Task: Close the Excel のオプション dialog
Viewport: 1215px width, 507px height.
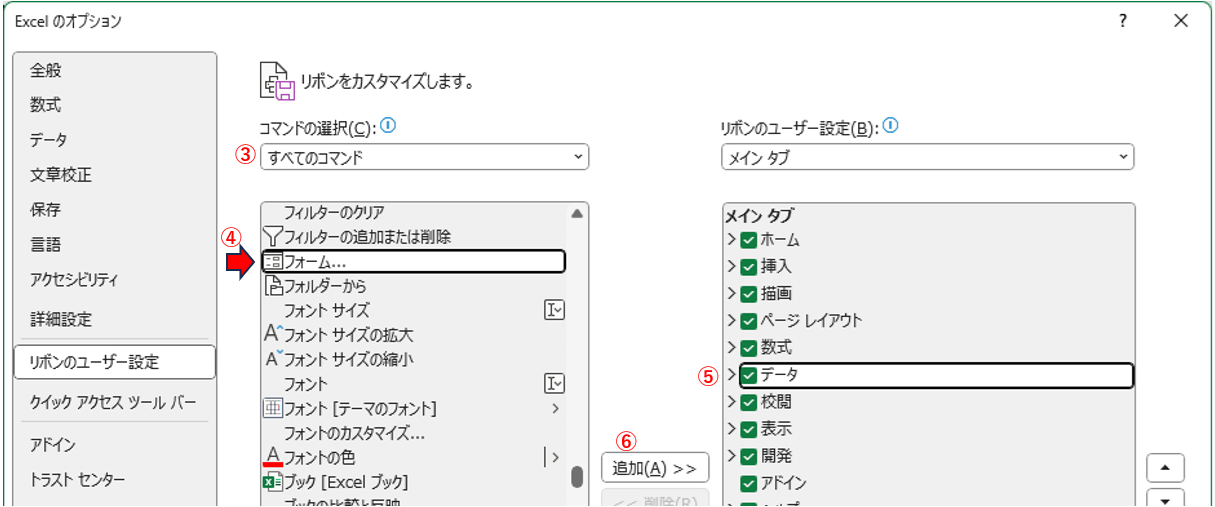Action: [x=1181, y=20]
